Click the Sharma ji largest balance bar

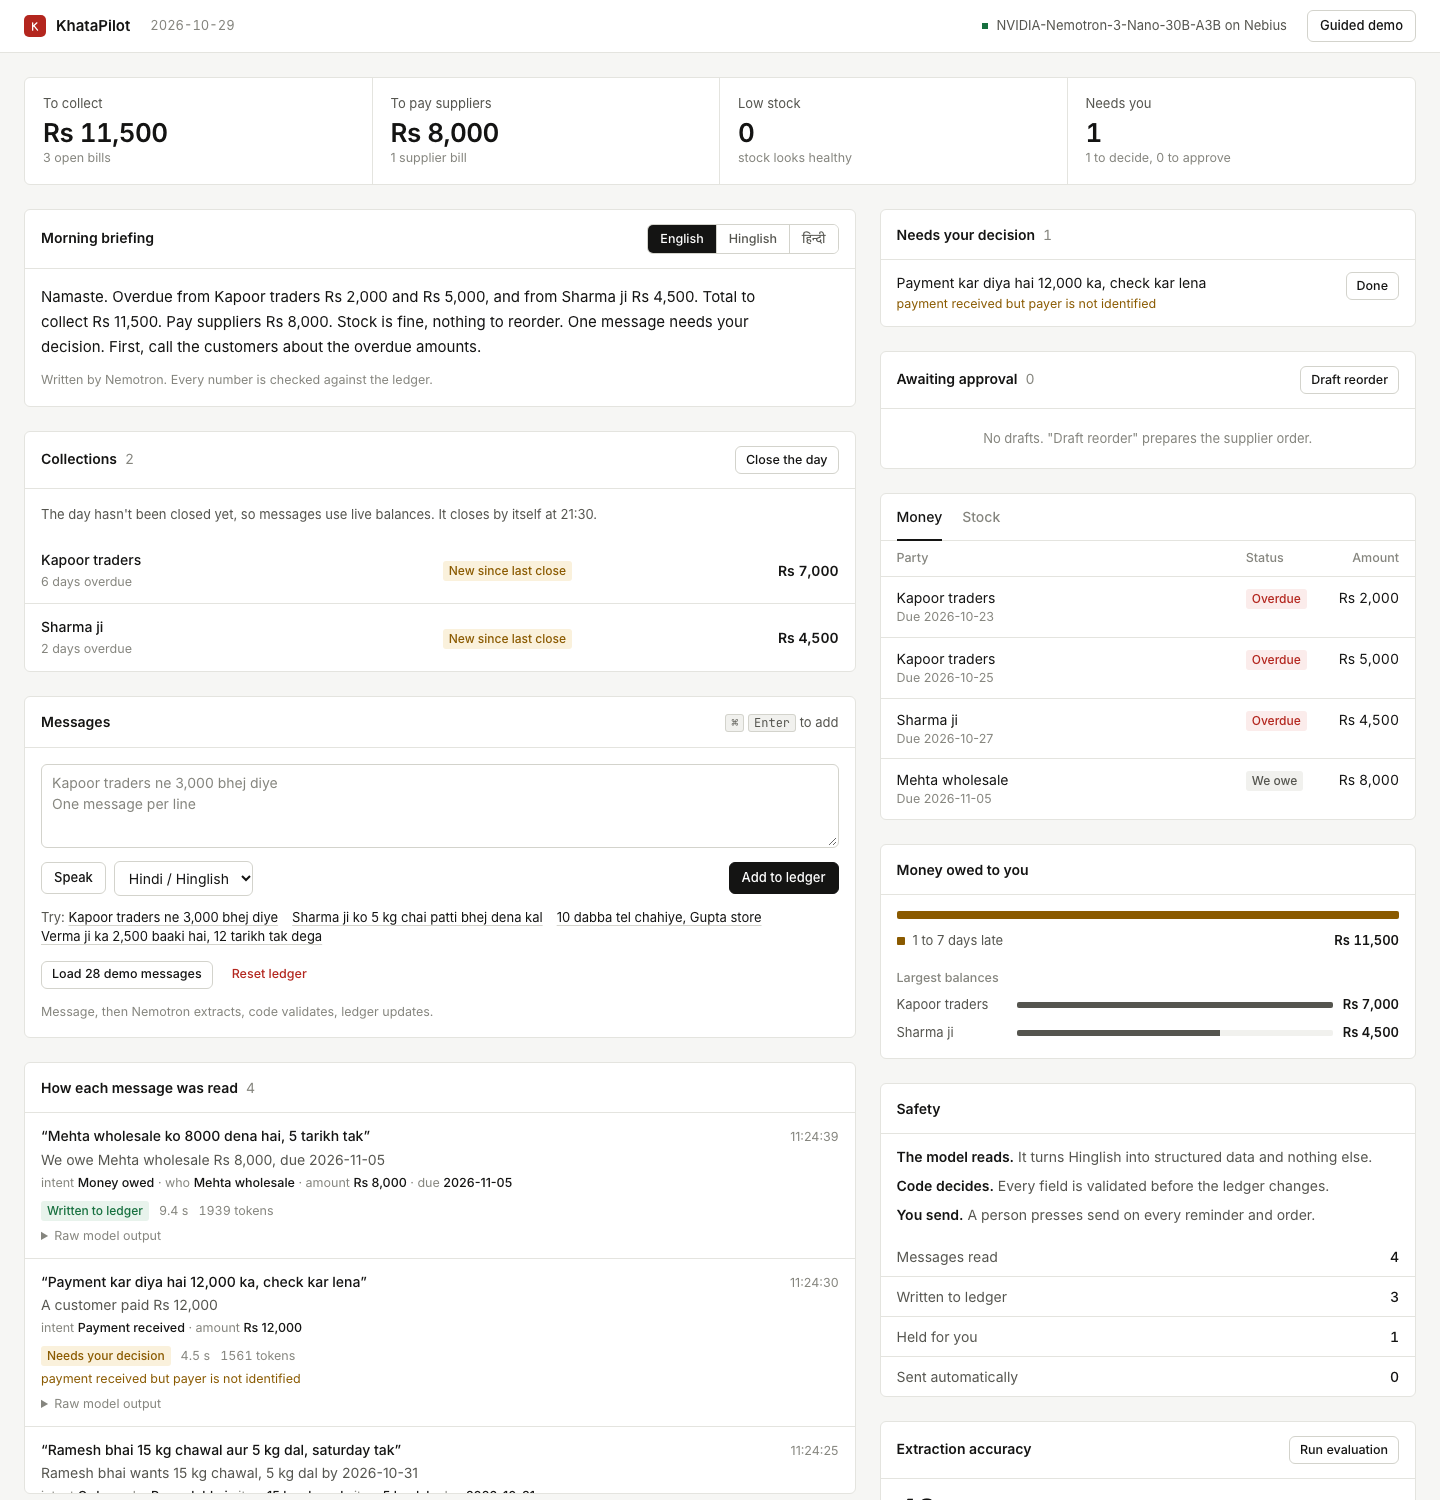1175,1033
